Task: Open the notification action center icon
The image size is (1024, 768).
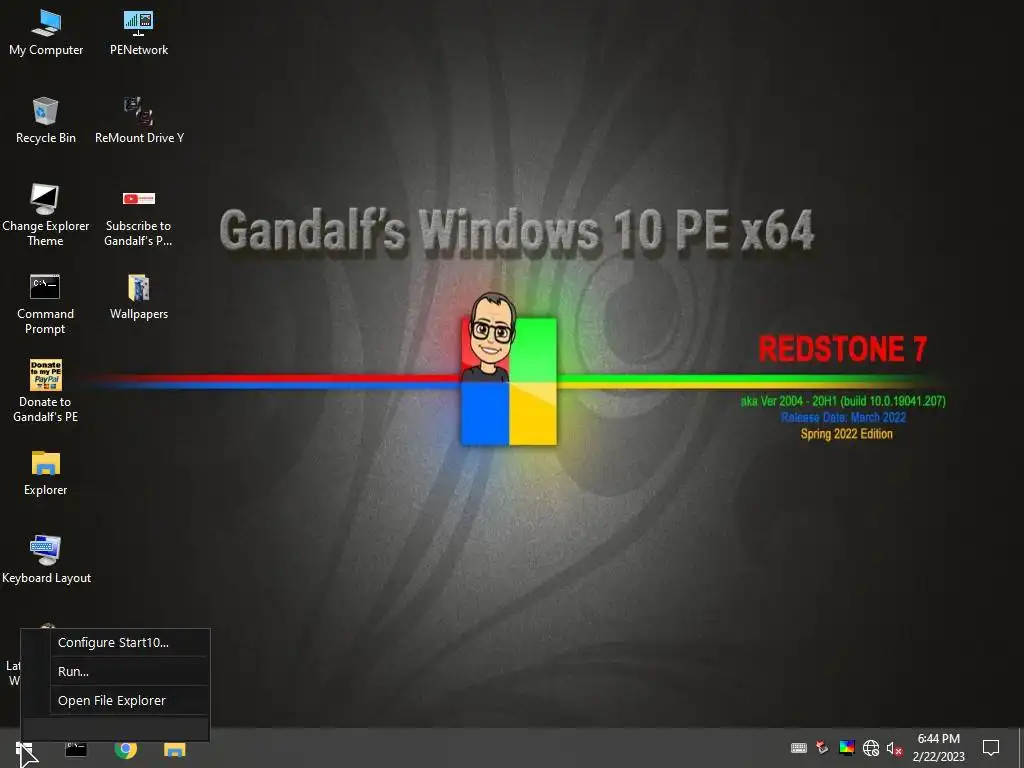Action: click(991, 748)
